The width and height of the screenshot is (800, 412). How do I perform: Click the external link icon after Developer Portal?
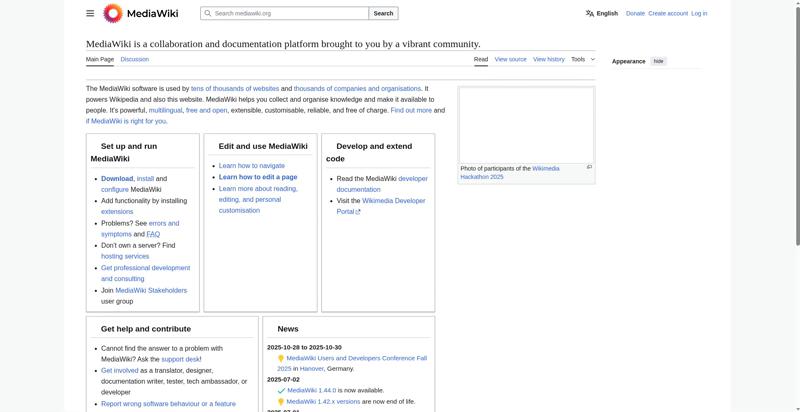[x=358, y=212]
